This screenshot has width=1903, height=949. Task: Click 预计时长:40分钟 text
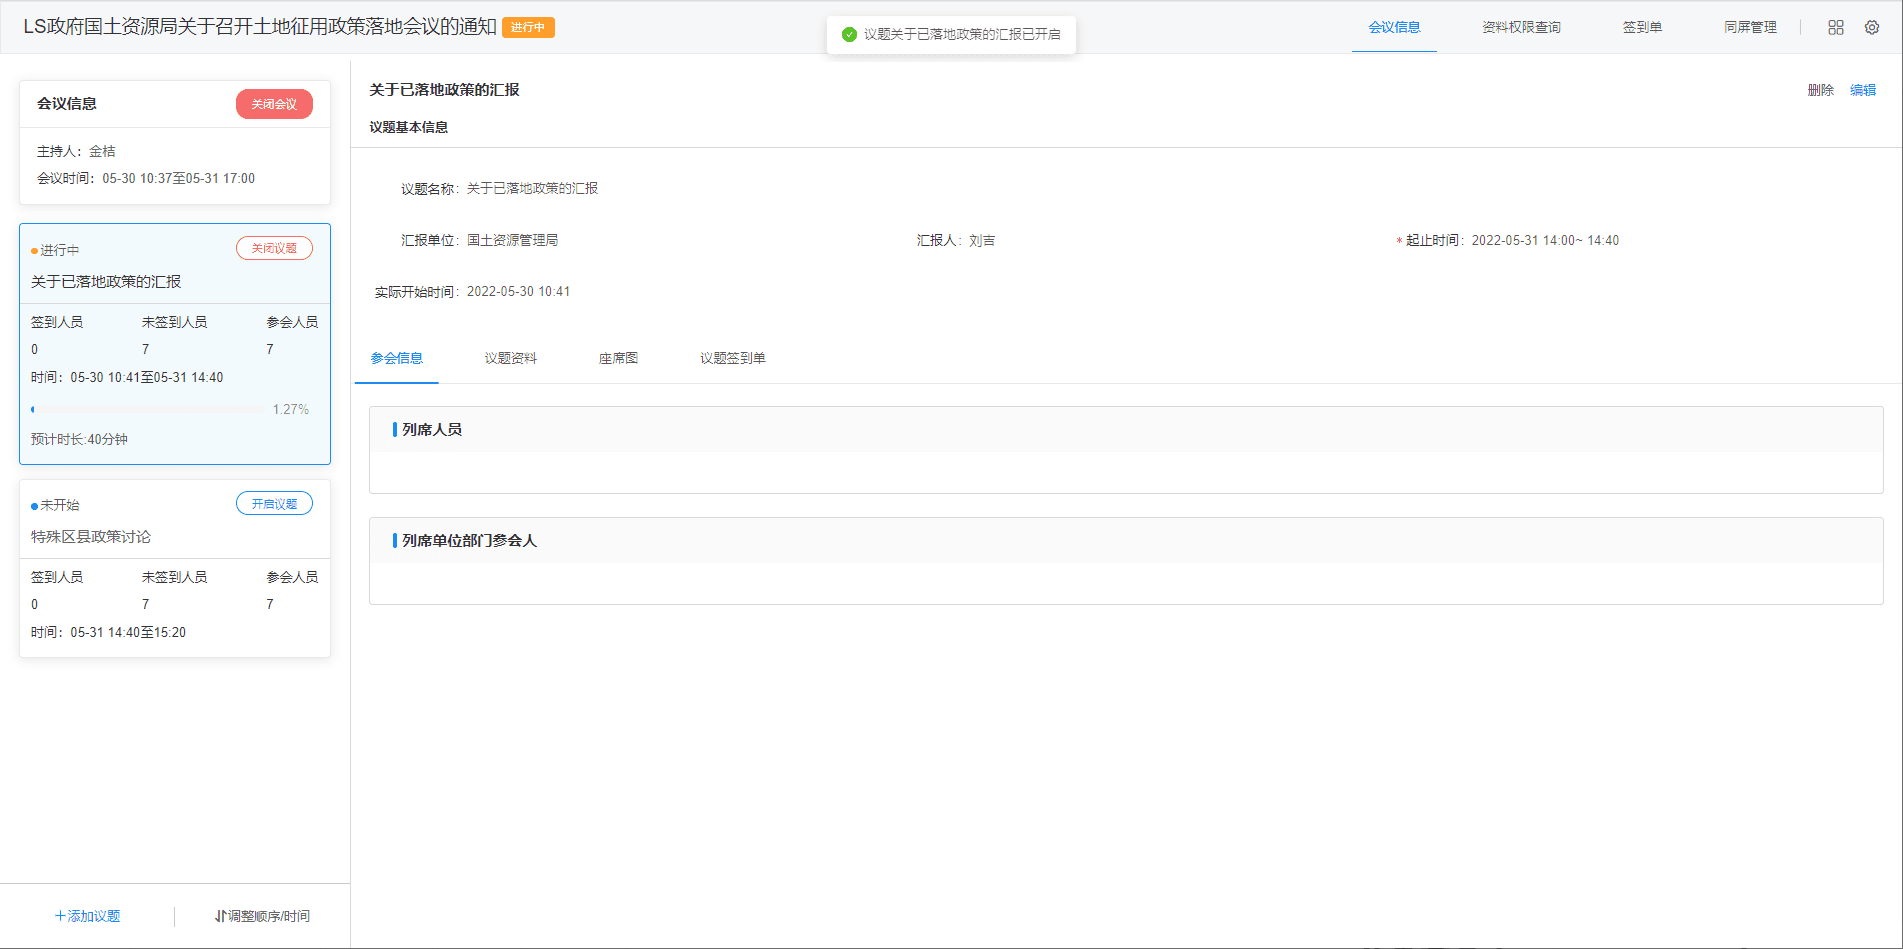[x=79, y=439]
